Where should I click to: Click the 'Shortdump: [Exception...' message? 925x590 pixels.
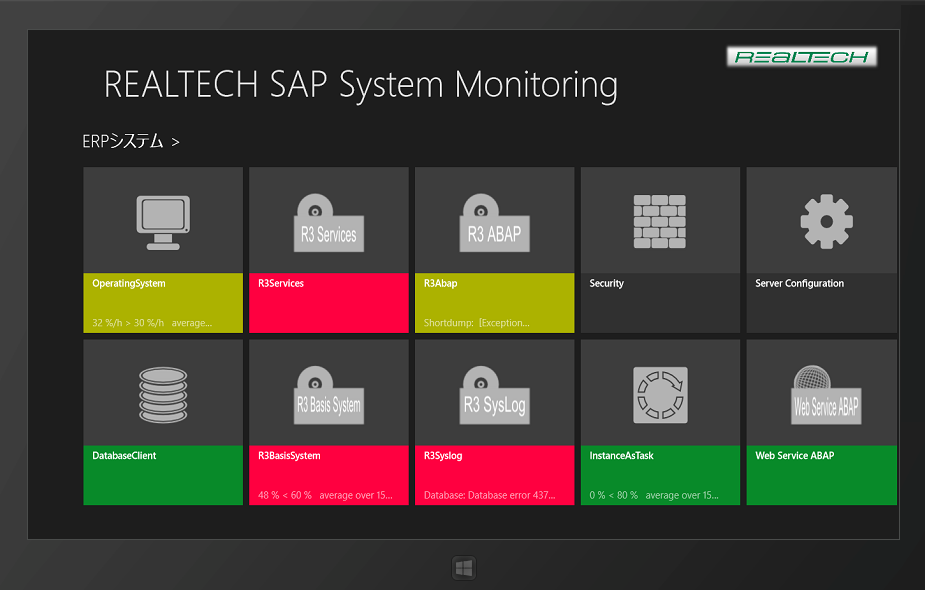click(x=477, y=323)
